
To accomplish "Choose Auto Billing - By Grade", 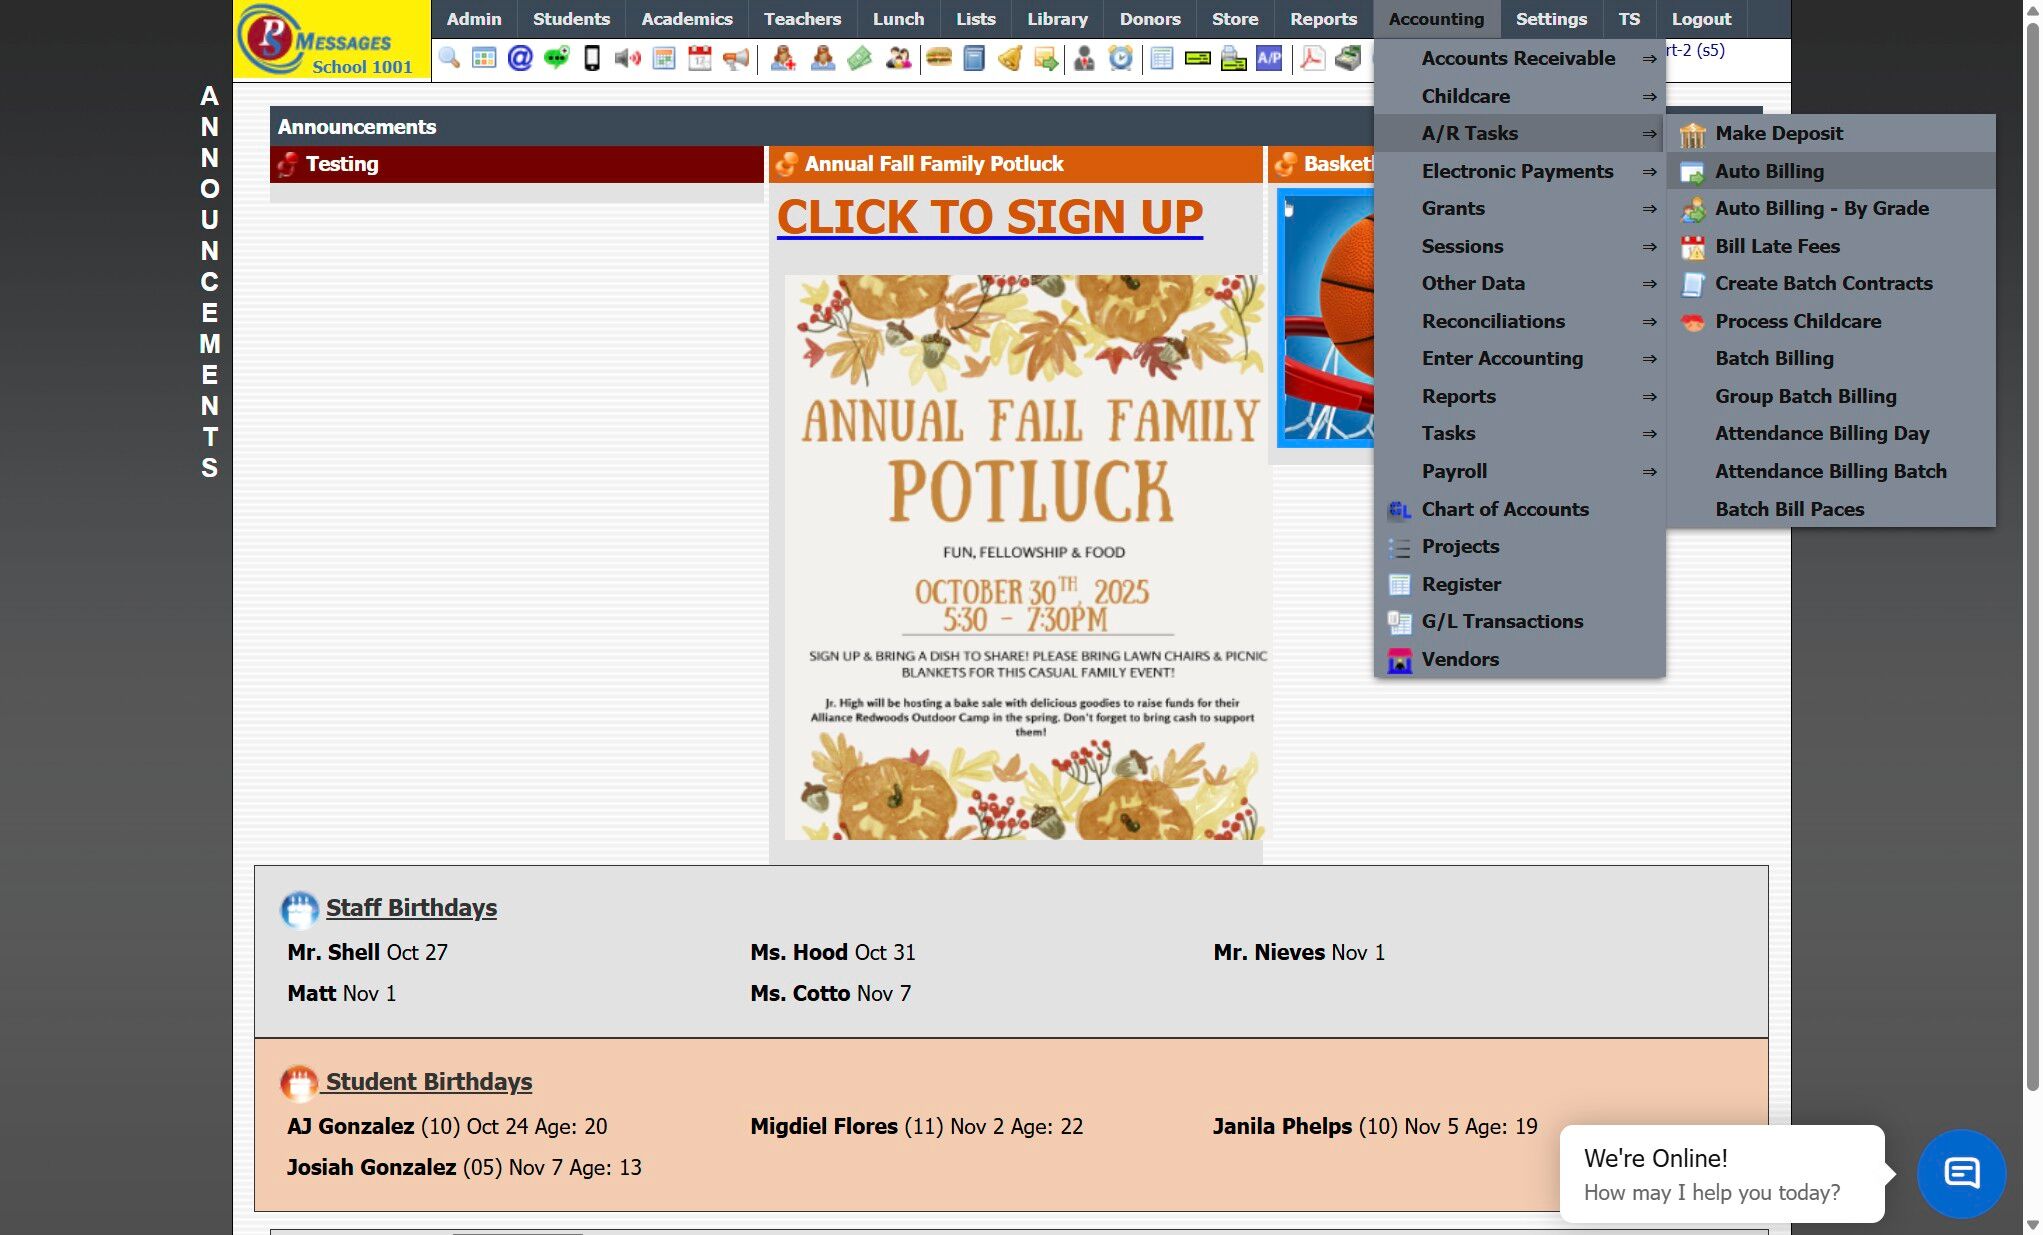I will [1822, 208].
